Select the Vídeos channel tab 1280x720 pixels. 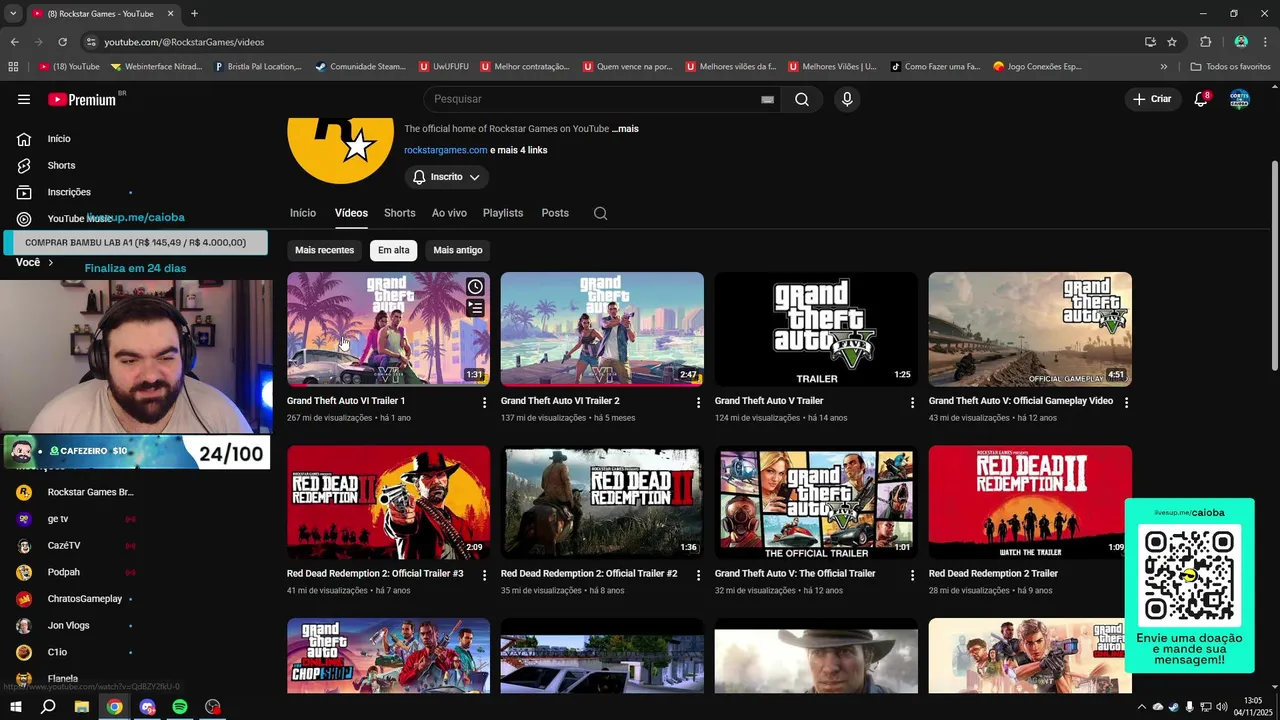click(x=351, y=213)
